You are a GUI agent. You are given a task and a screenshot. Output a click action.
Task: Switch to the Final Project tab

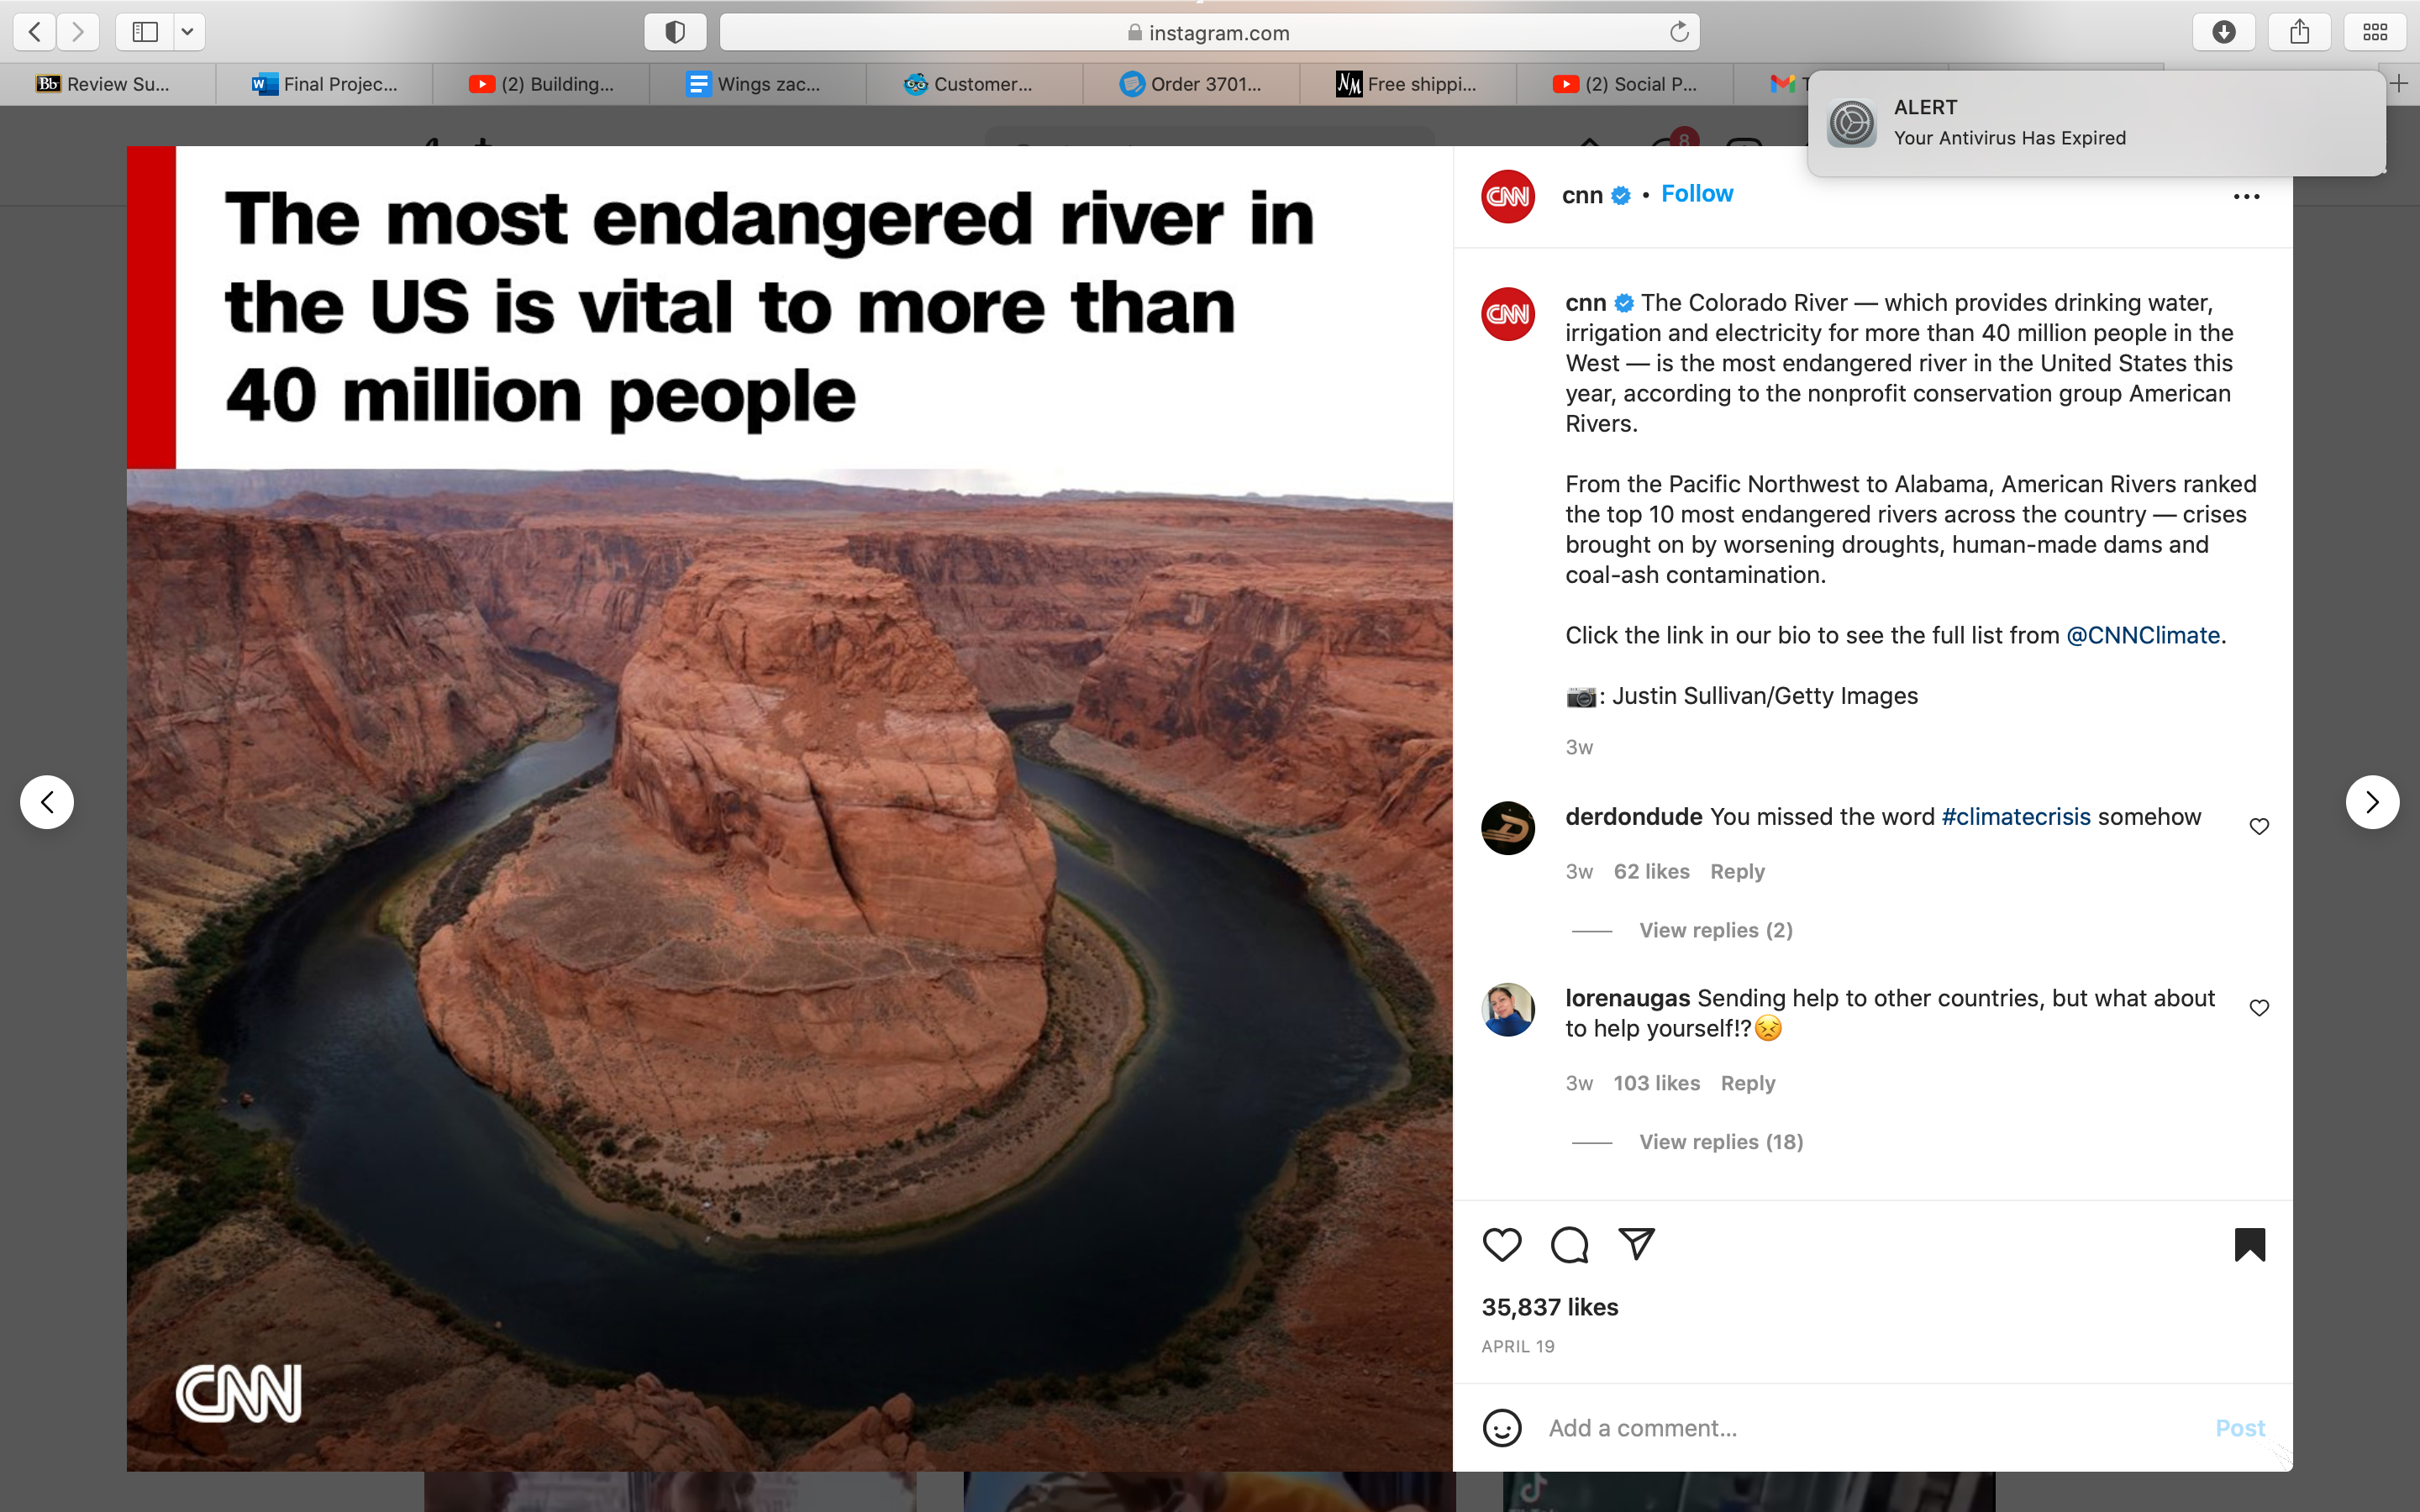point(325,85)
